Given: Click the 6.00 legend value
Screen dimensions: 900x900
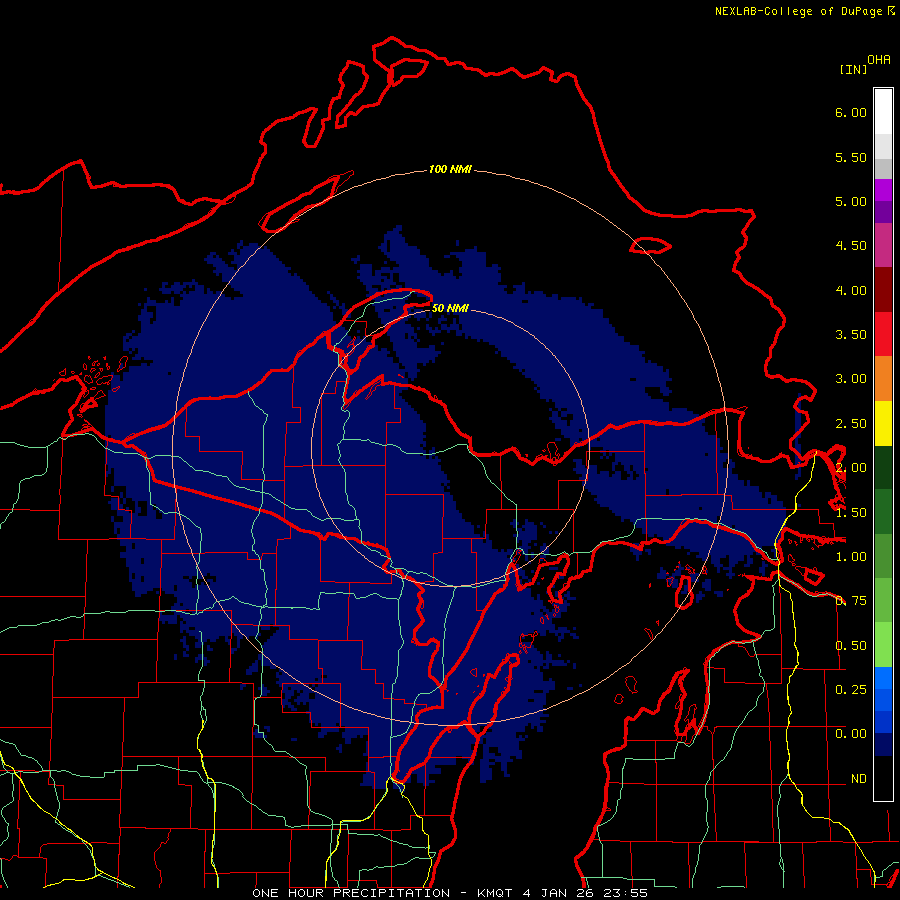Looking at the screenshot, I should (851, 112).
